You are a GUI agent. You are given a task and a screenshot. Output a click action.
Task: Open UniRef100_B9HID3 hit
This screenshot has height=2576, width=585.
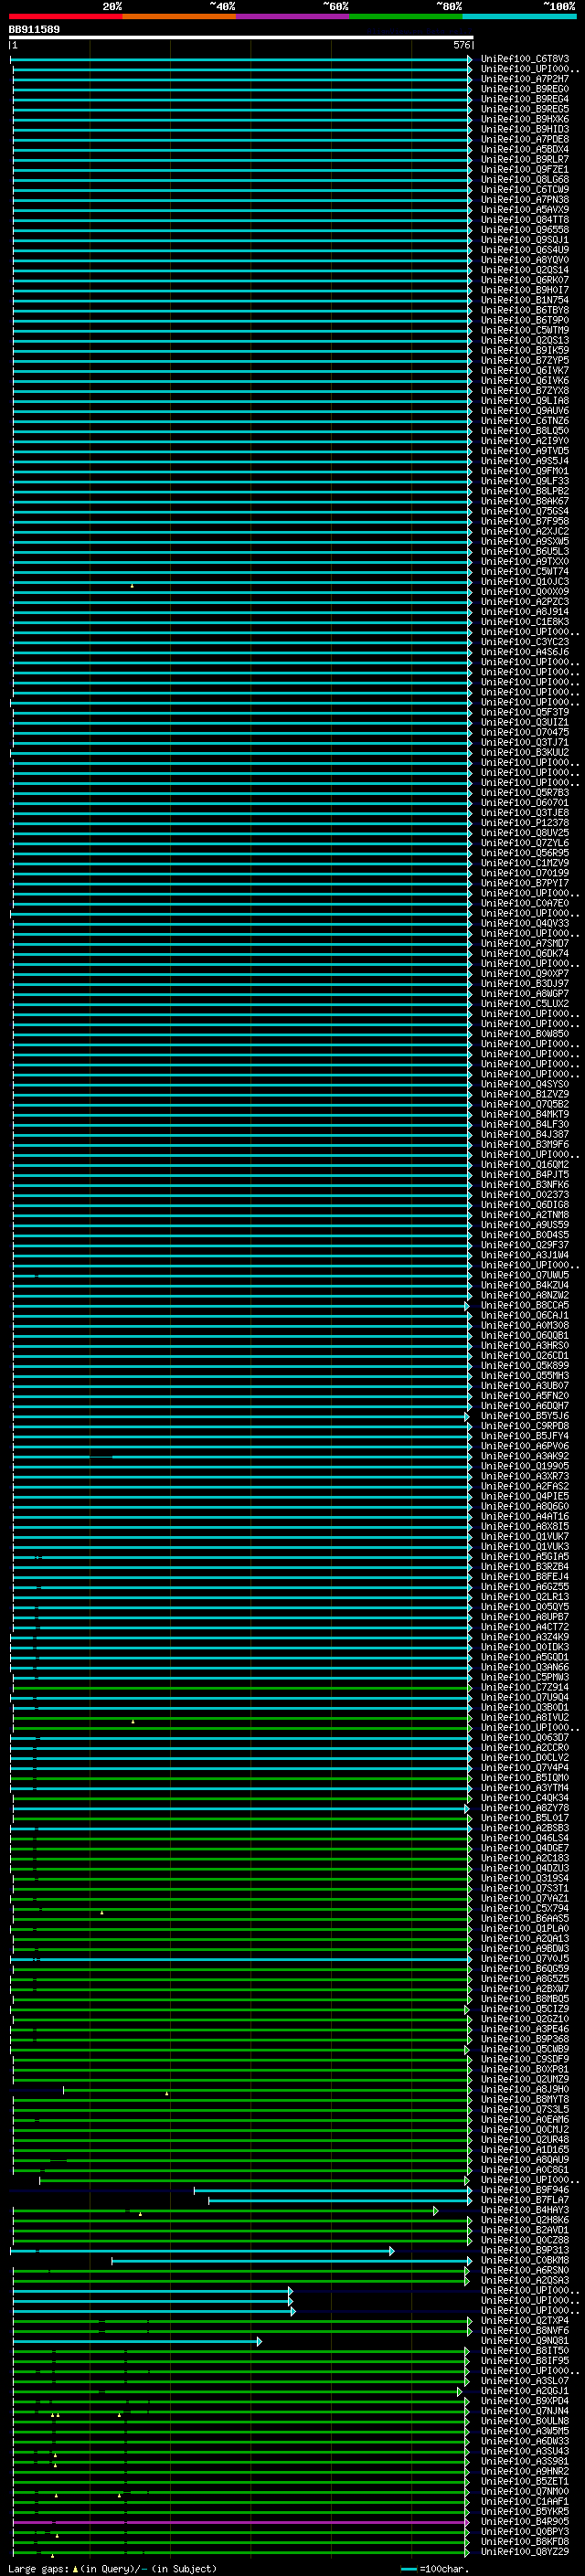(525, 129)
